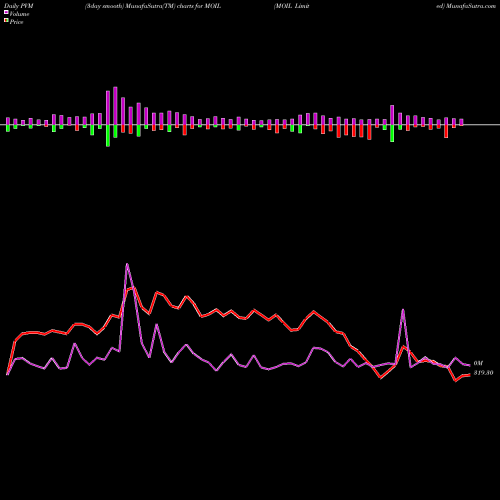
Task: Select the Price legend label
Action: [x=16, y=22]
